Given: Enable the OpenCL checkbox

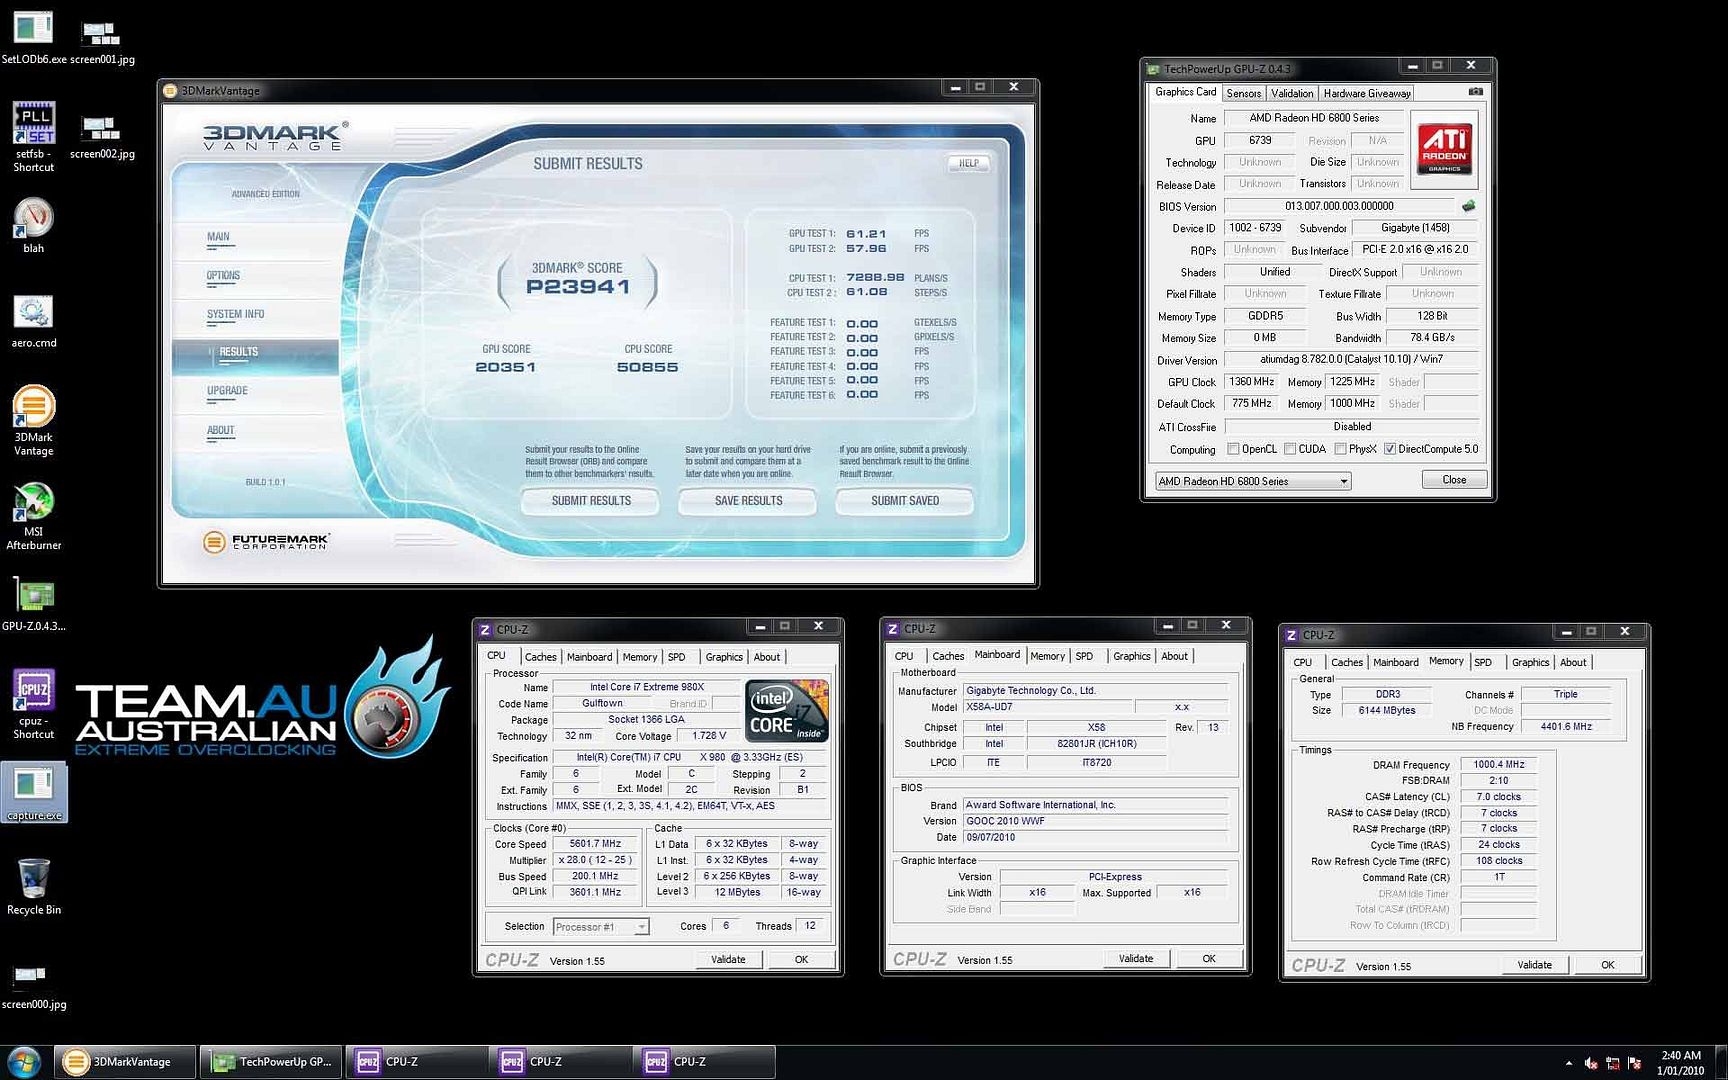Looking at the screenshot, I should tap(1233, 449).
